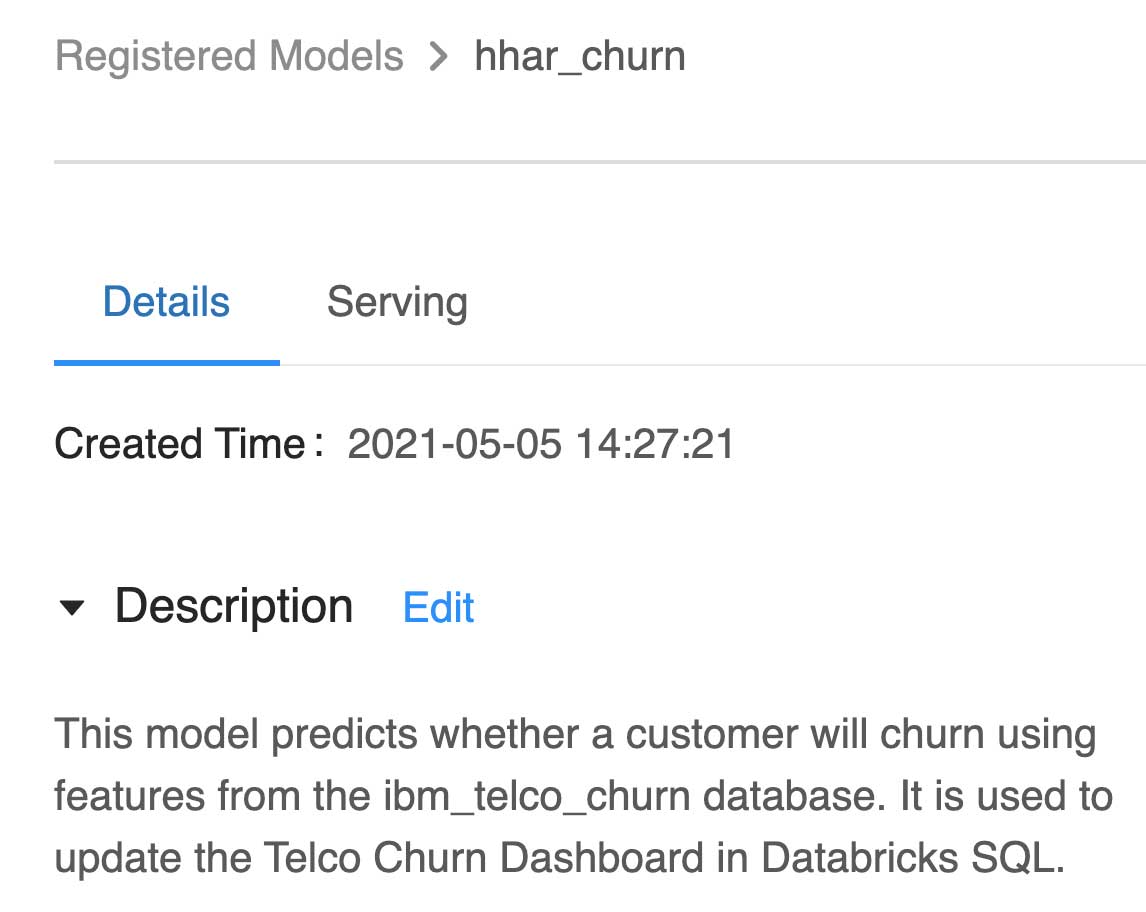Click the time 14:27:21
Screen dimensions: 1146x912
pyautogui.click(x=654, y=444)
